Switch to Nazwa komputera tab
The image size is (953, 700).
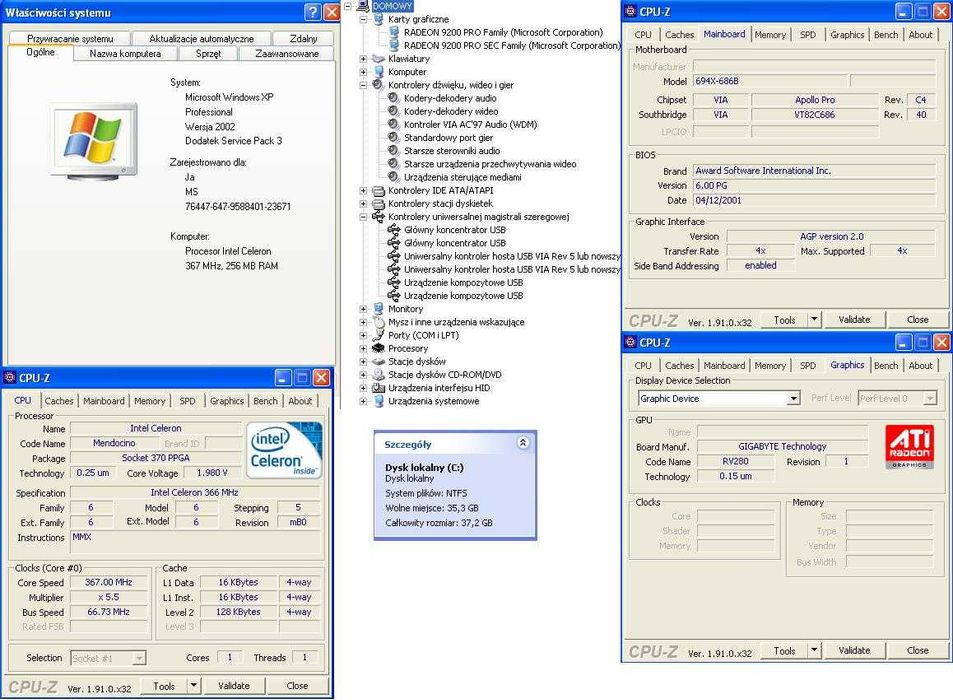pos(125,53)
